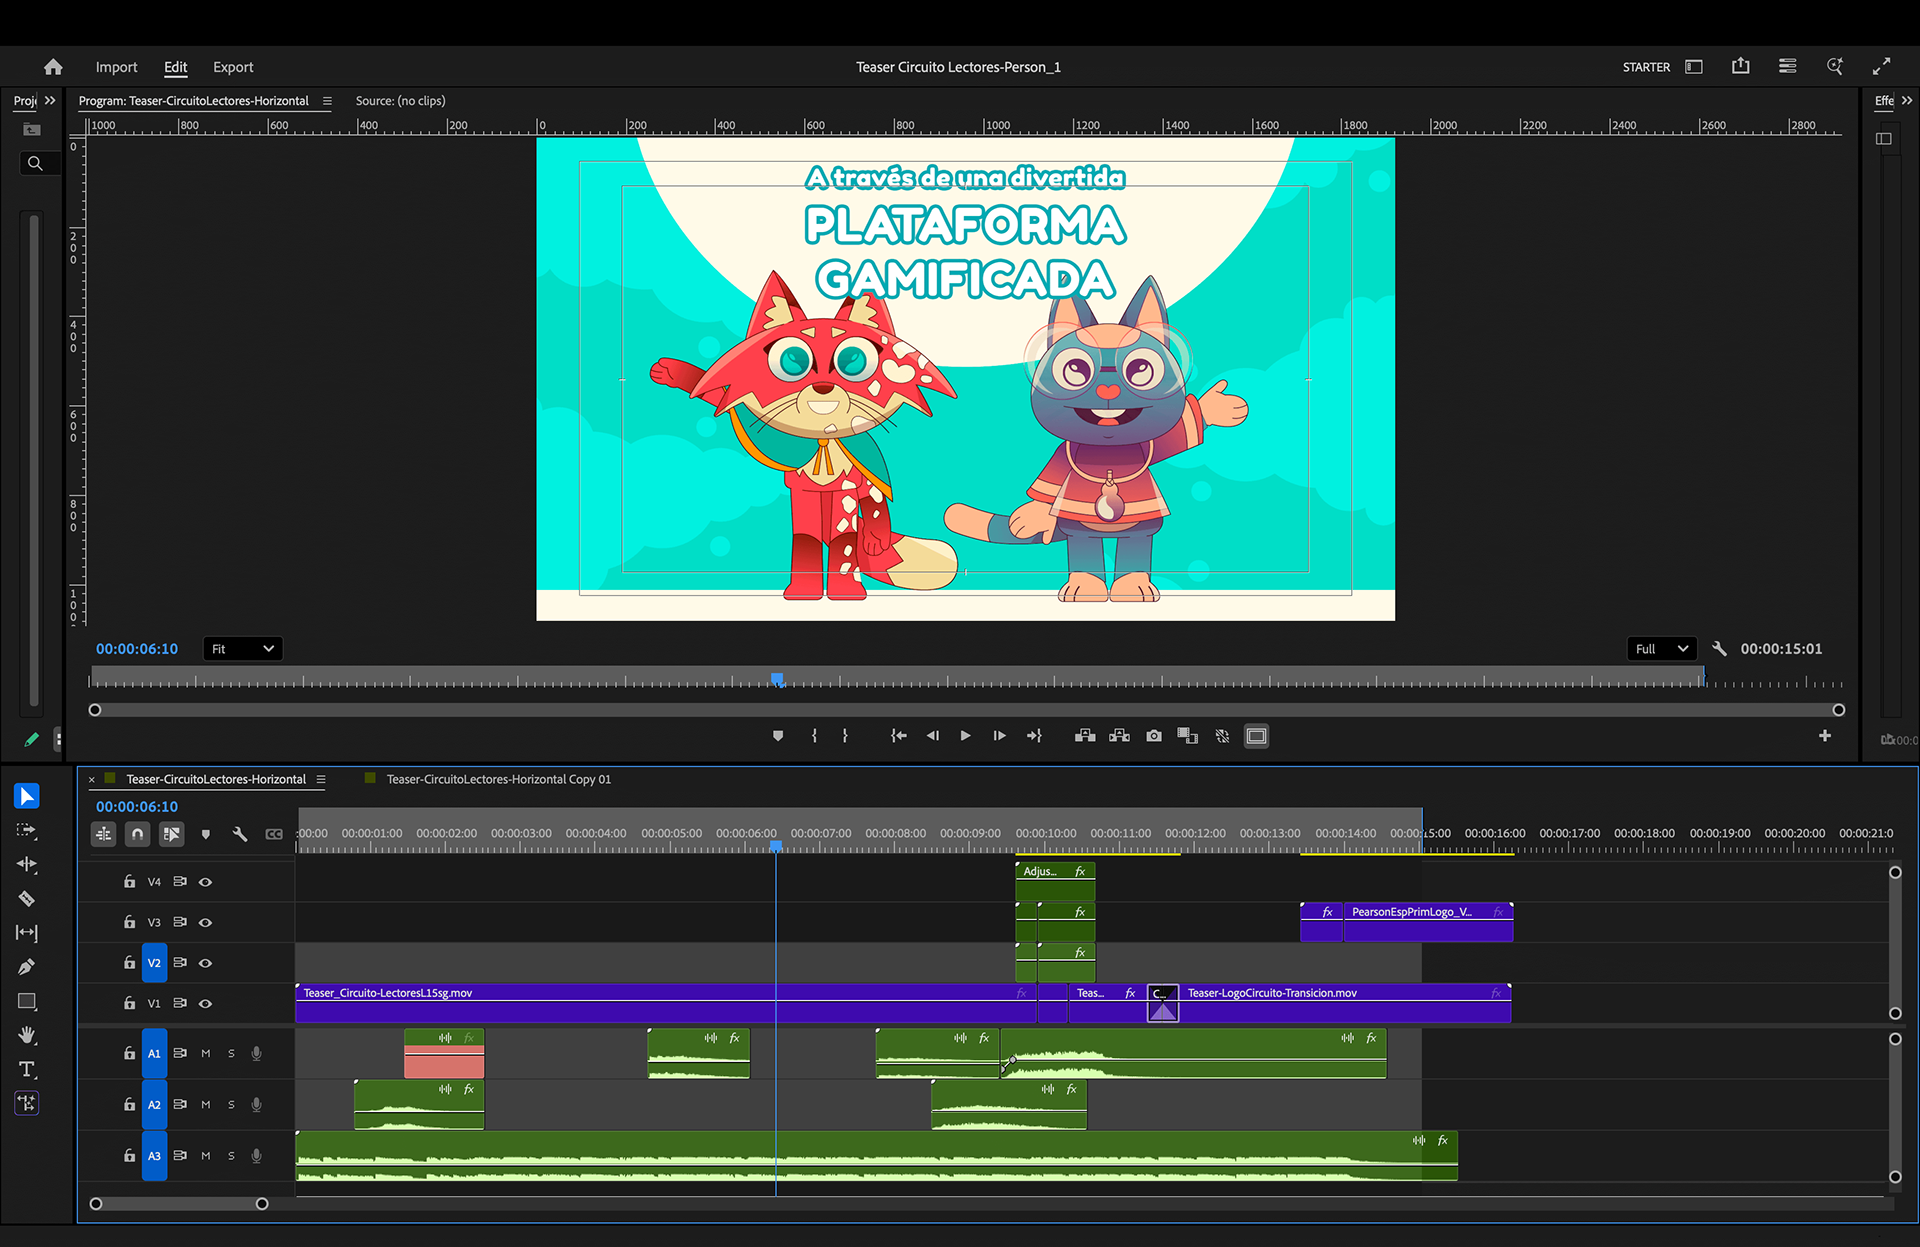Toggle V4 track visibility eye
The width and height of the screenshot is (1920, 1247).
click(205, 882)
